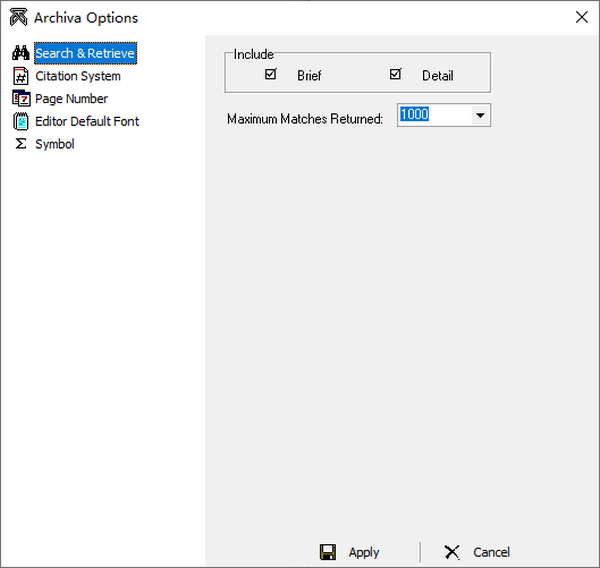Click the X icon beside Cancel

click(x=452, y=552)
